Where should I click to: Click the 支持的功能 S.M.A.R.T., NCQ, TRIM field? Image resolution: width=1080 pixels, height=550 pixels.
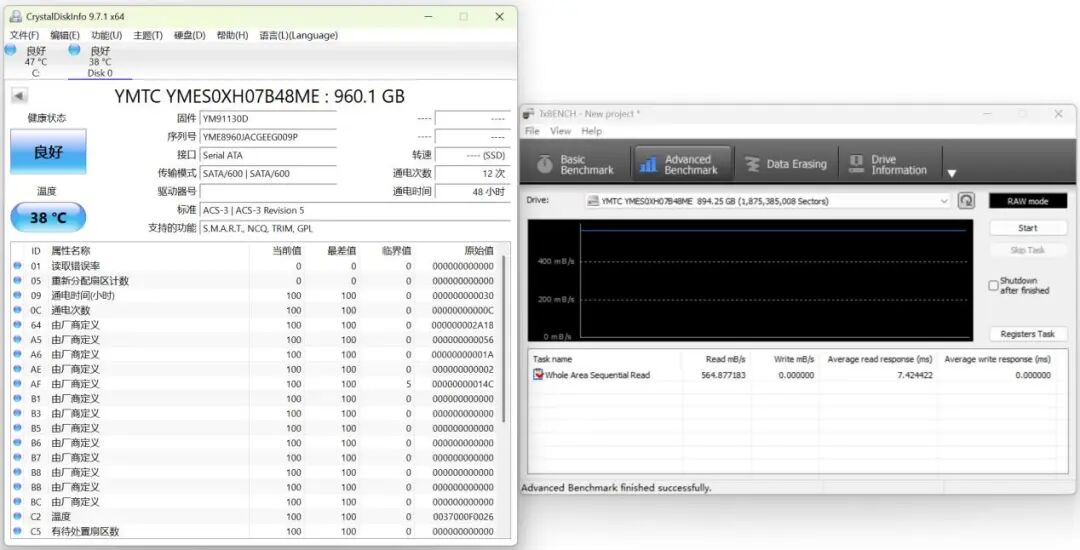355,228
